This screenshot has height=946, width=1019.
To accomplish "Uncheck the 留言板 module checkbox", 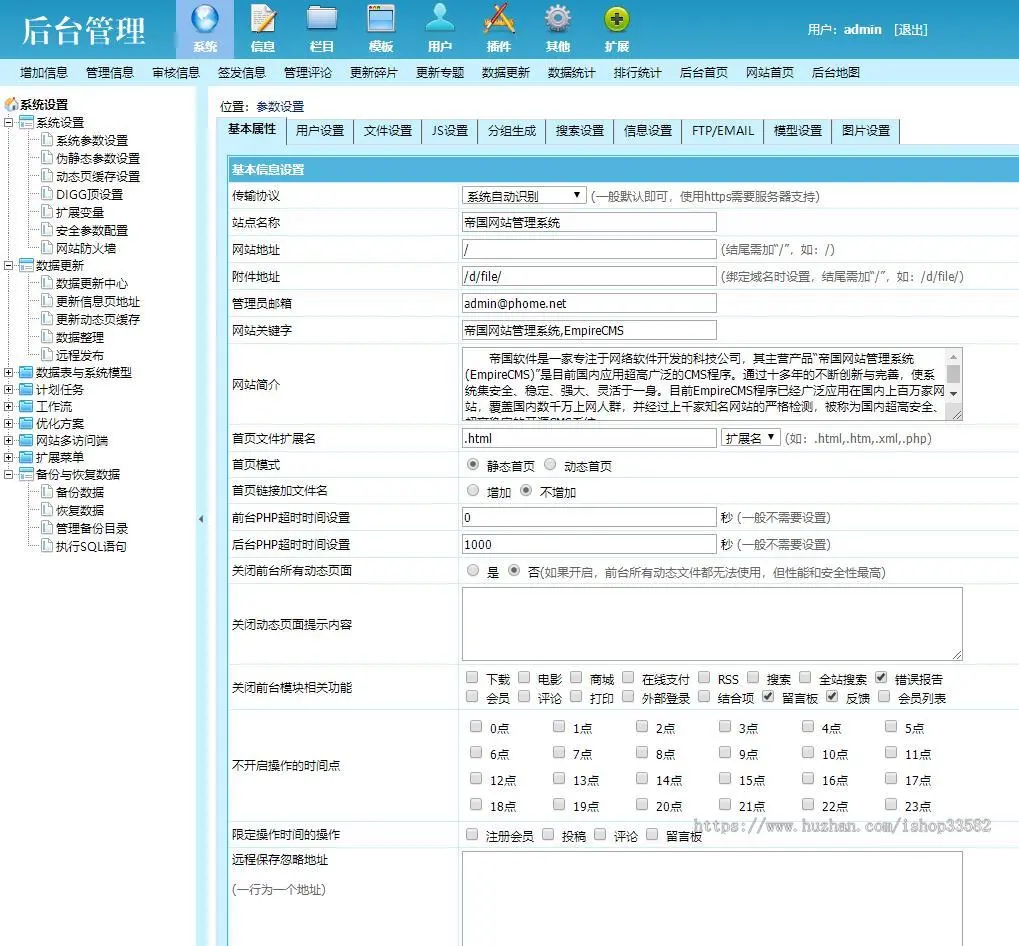I will click(768, 697).
